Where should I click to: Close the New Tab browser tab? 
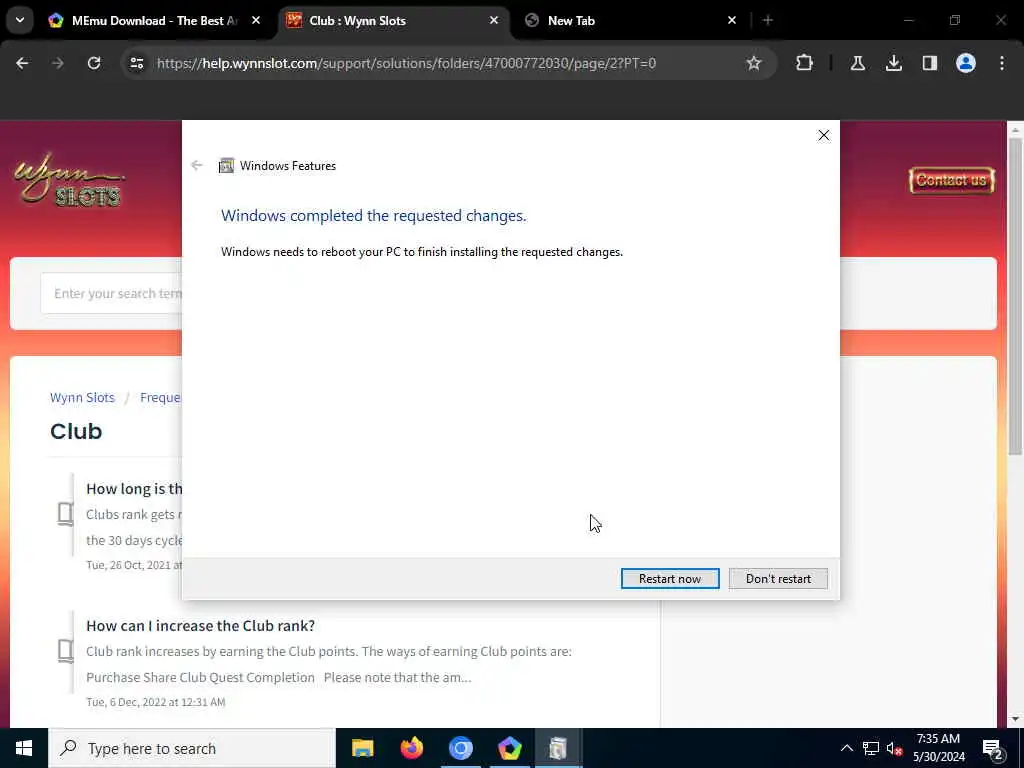pyautogui.click(x=731, y=20)
